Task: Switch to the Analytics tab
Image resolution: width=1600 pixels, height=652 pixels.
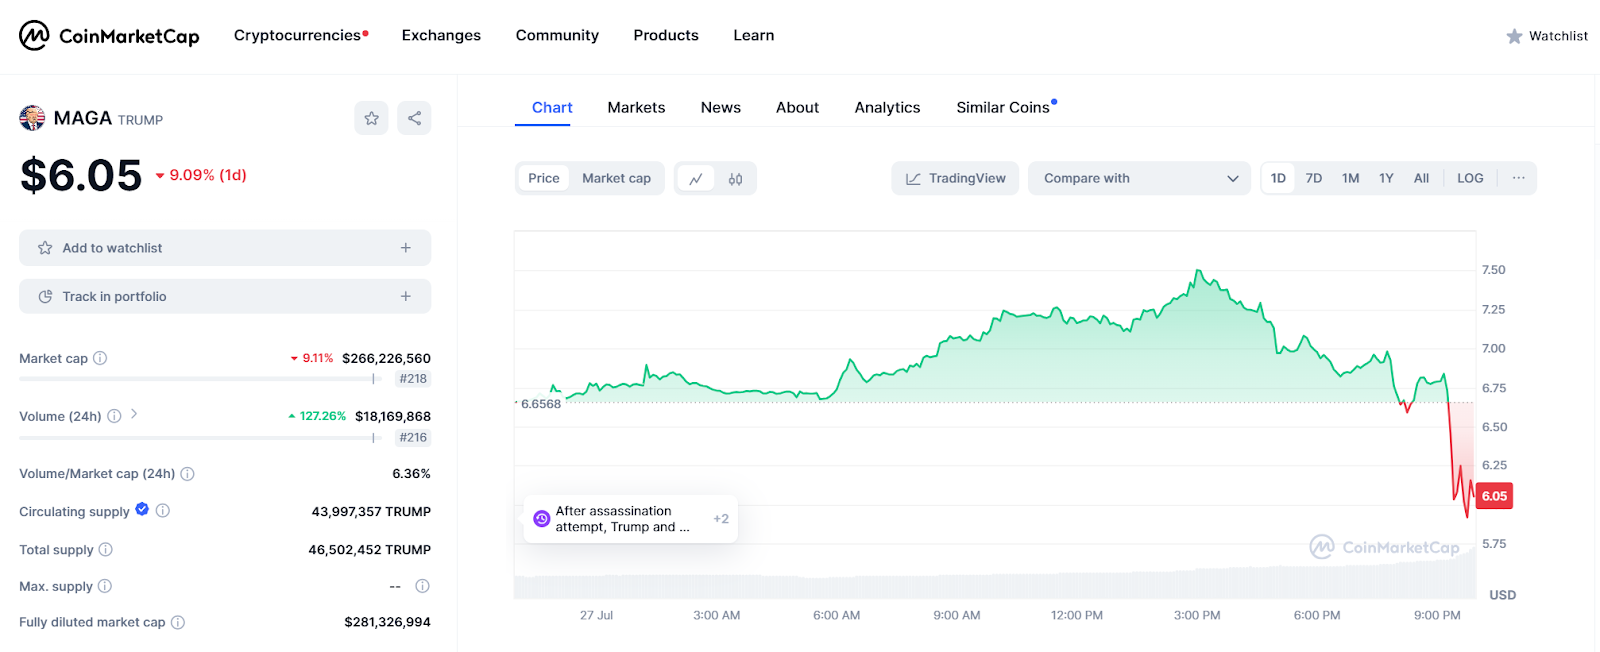Action: coord(887,107)
